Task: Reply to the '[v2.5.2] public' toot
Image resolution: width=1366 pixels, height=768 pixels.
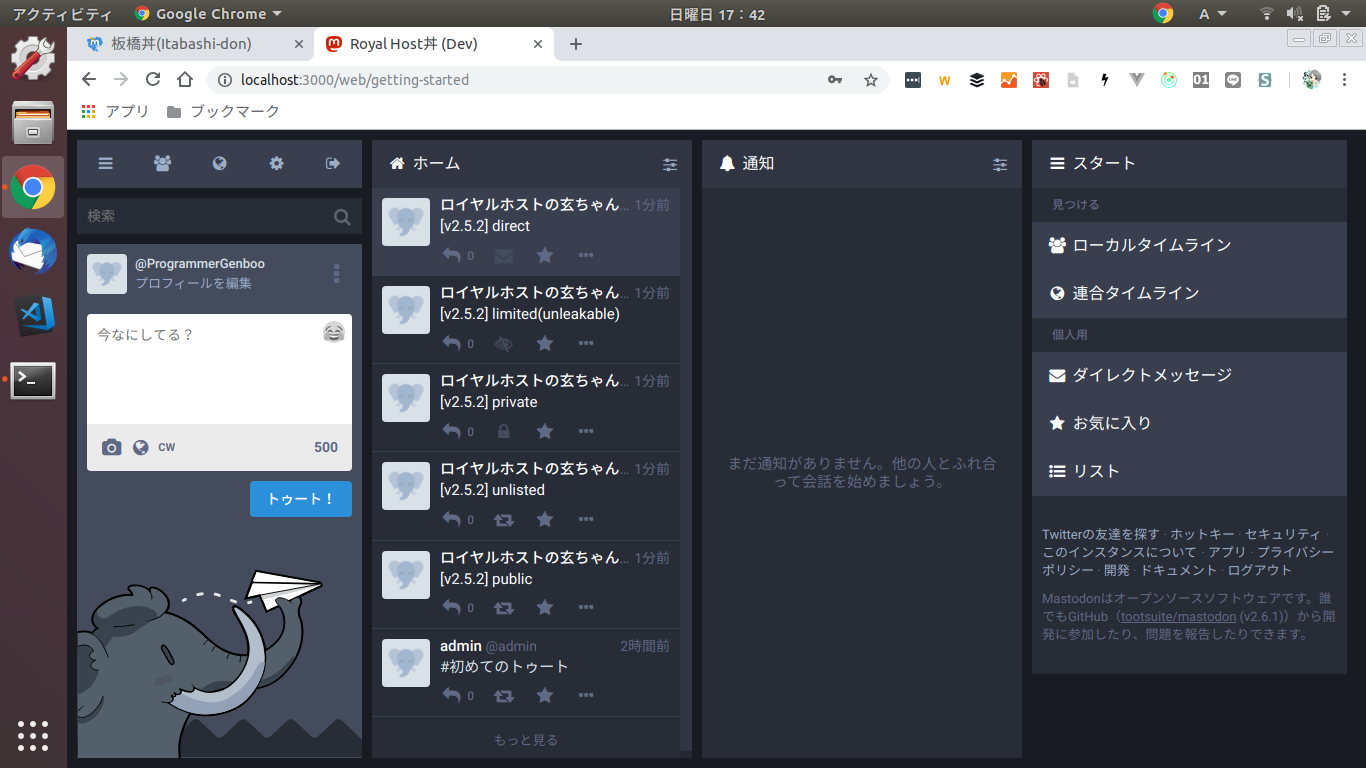Action: coord(452,607)
